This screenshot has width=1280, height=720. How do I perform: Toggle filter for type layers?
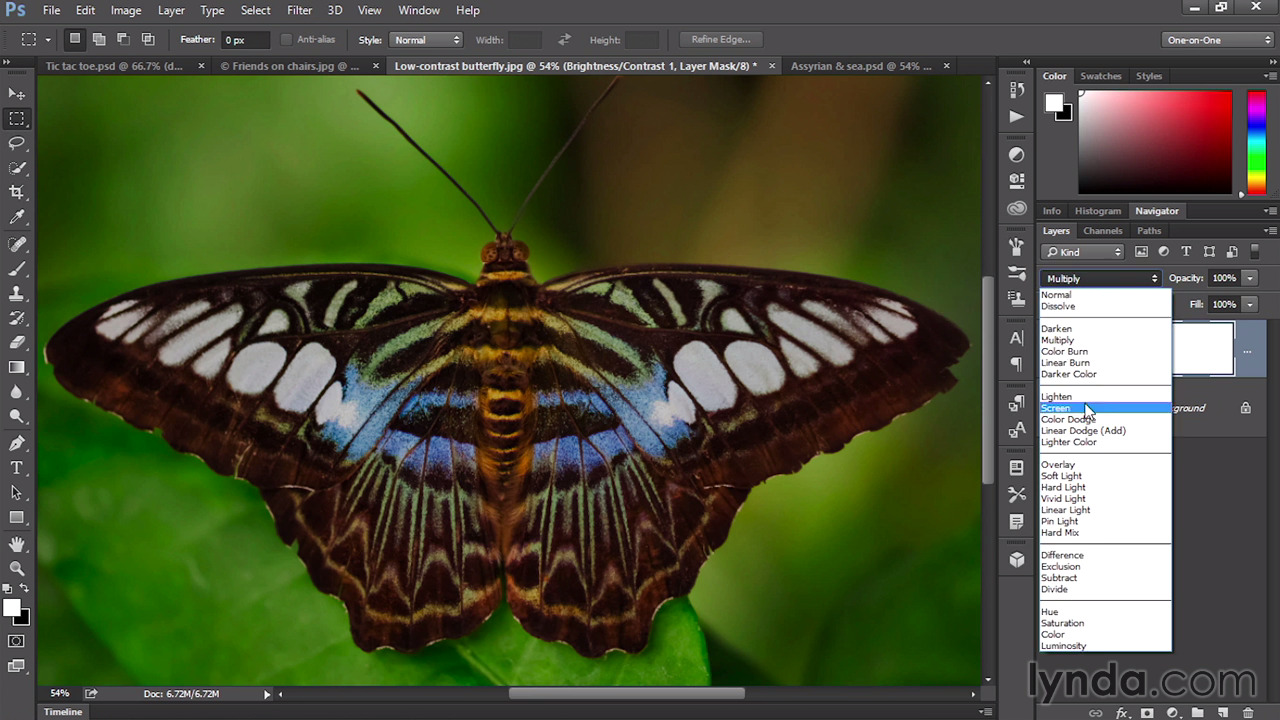point(1186,252)
